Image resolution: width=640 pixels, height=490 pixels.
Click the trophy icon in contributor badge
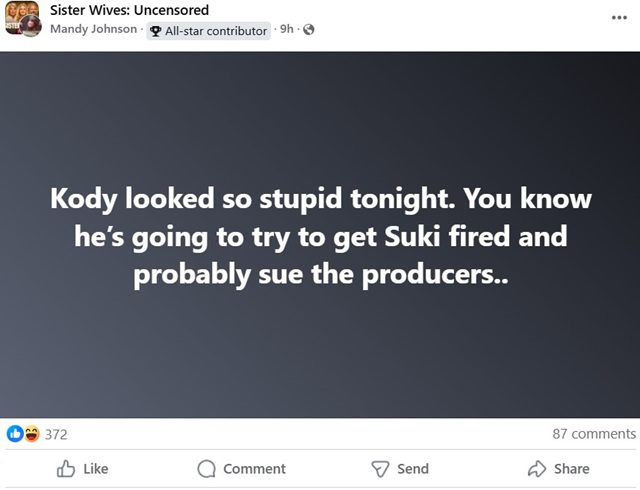tap(157, 31)
